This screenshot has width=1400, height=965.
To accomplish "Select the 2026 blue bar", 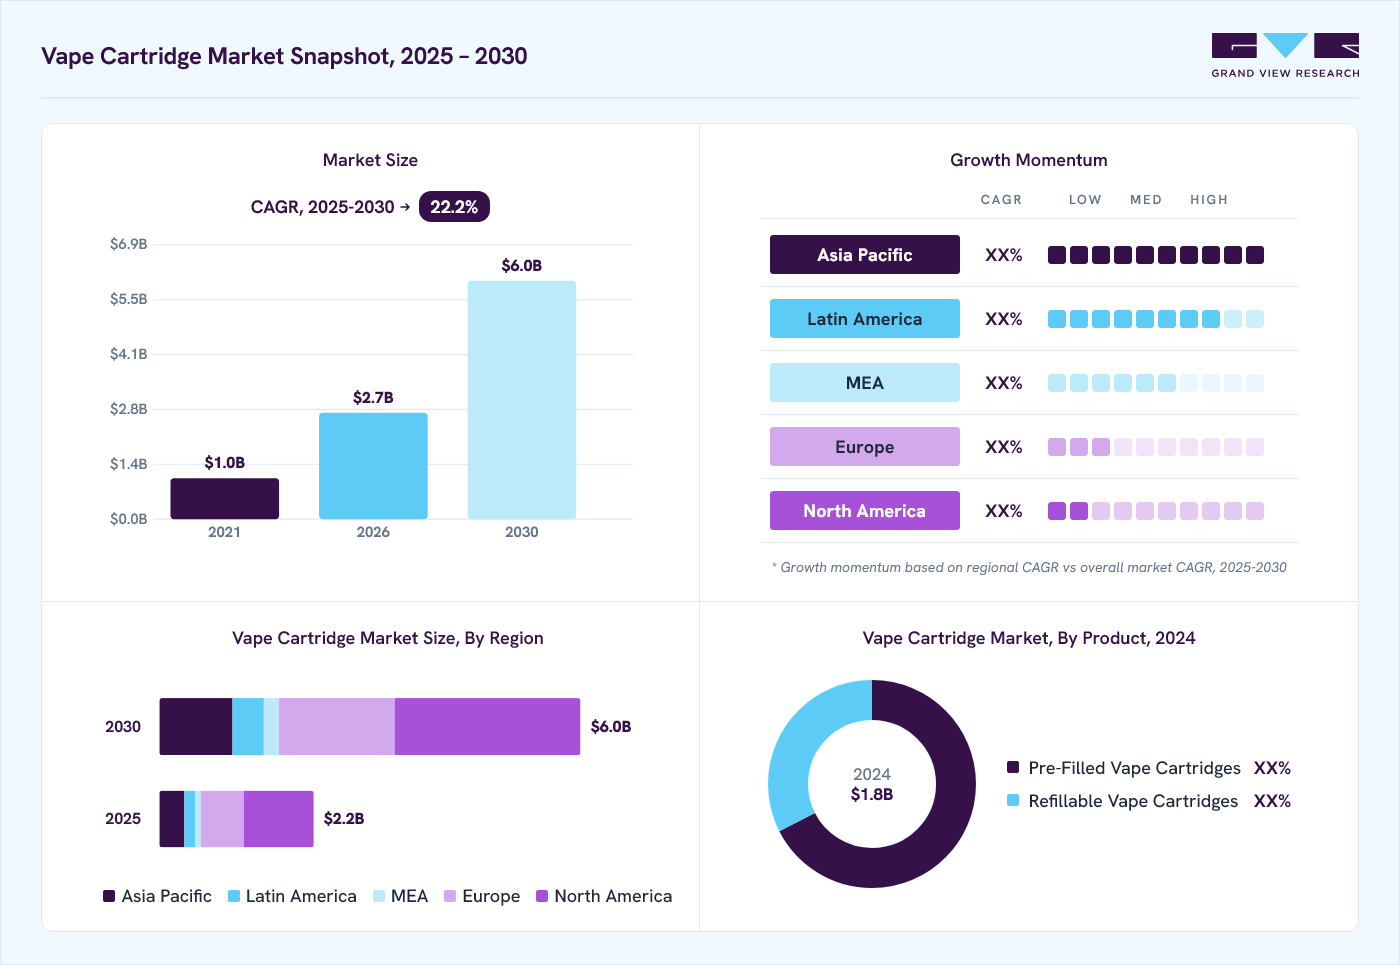I will pos(373,466).
